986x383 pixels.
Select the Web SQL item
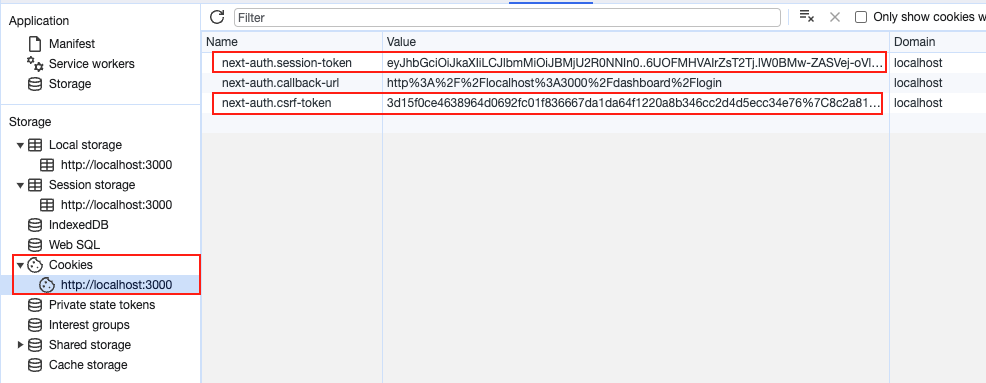[x=74, y=245]
